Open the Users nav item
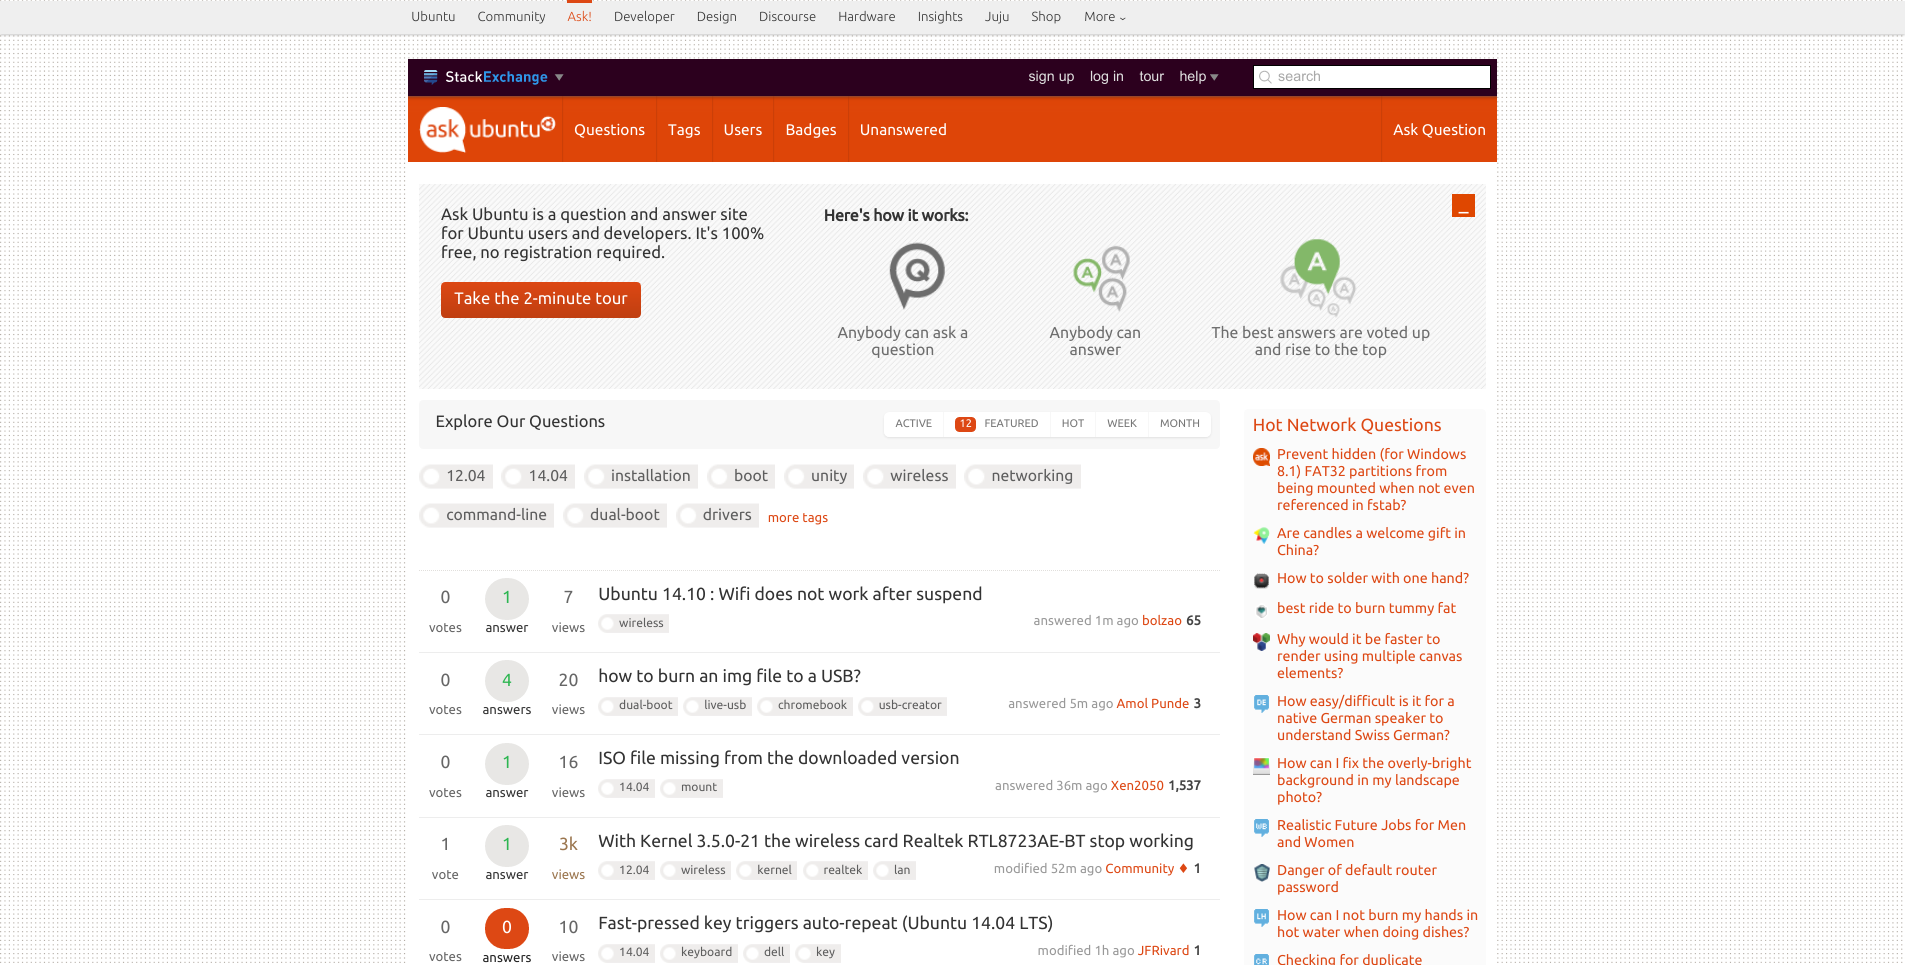1905x965 pixels. (x=743, y=130)
